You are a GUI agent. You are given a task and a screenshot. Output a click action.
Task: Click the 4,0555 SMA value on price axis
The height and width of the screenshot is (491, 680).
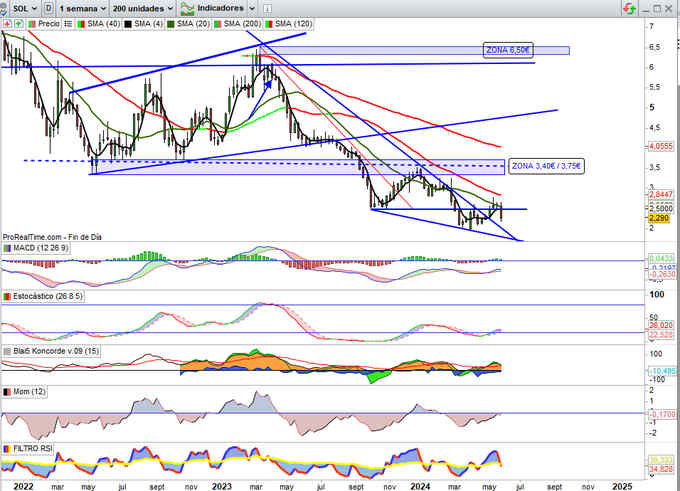[x=660, y=147]
